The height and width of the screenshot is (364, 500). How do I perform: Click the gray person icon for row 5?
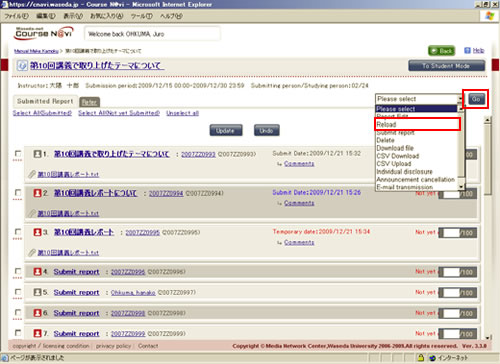[38, 292]
